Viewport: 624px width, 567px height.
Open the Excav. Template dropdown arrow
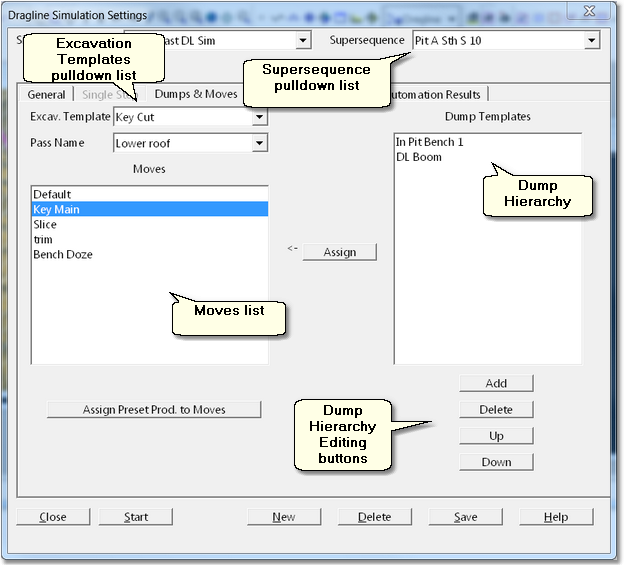[x=259, y=117]
